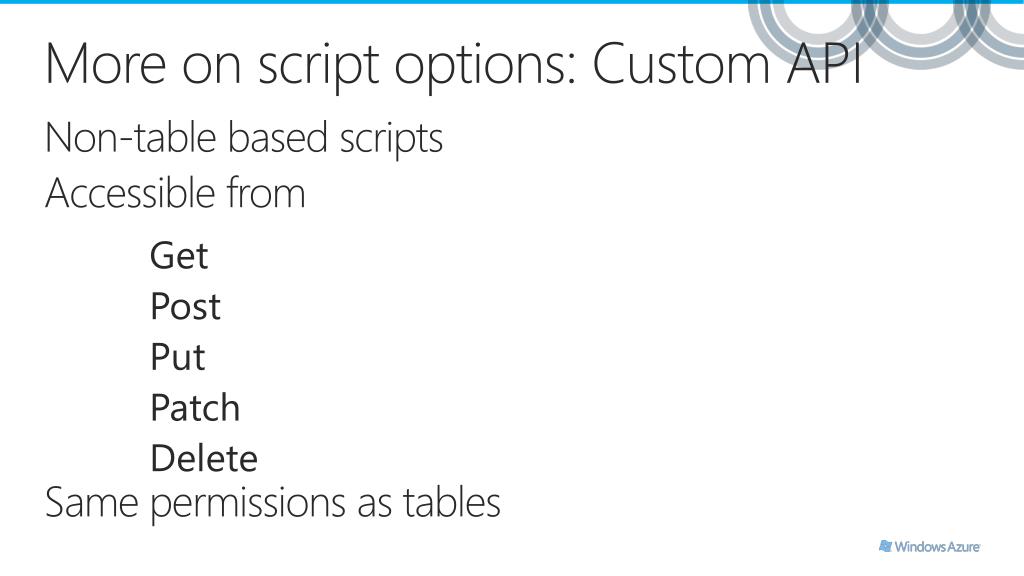Click the overlapping circles decoration graphic
The width and height of the screenshot is (1024, 576).
pos(886,33)
